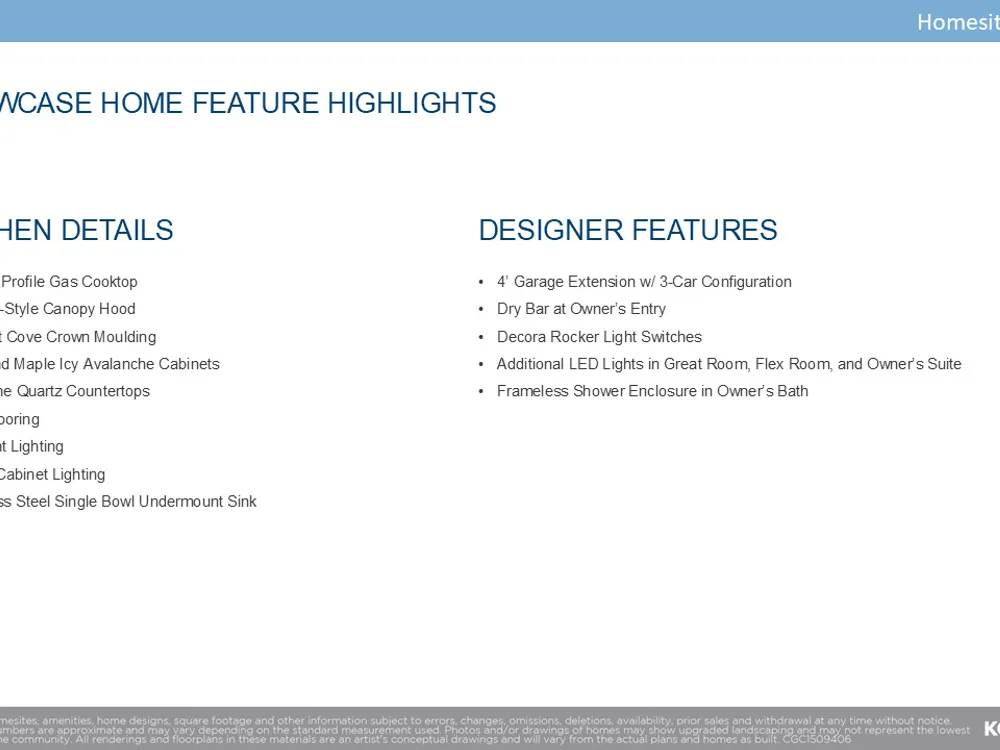Select the Dry Bar at Owner's Entry item
Viewport: 1000px width, 750px height.
[x=581, y=309]
